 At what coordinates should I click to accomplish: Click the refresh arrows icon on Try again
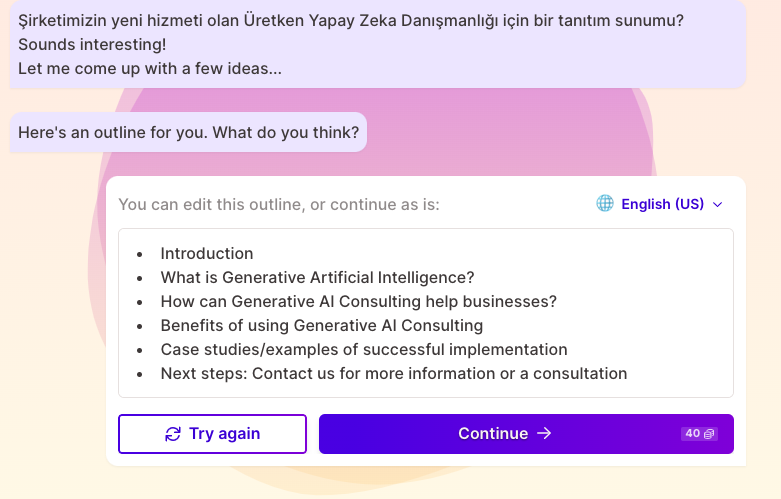173,434
